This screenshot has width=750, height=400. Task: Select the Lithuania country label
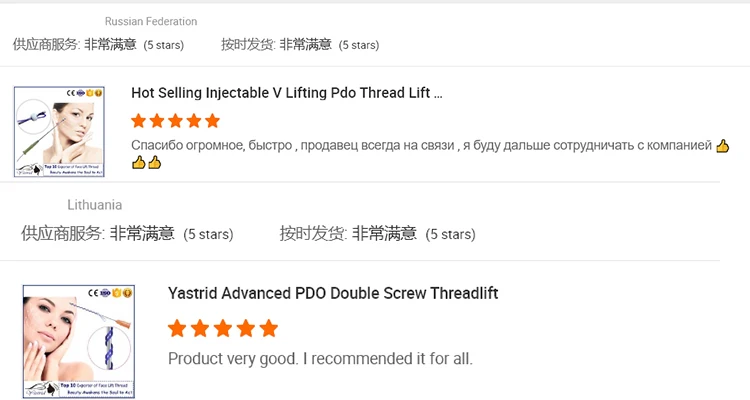pyautogui.click(x=95, y=205)
